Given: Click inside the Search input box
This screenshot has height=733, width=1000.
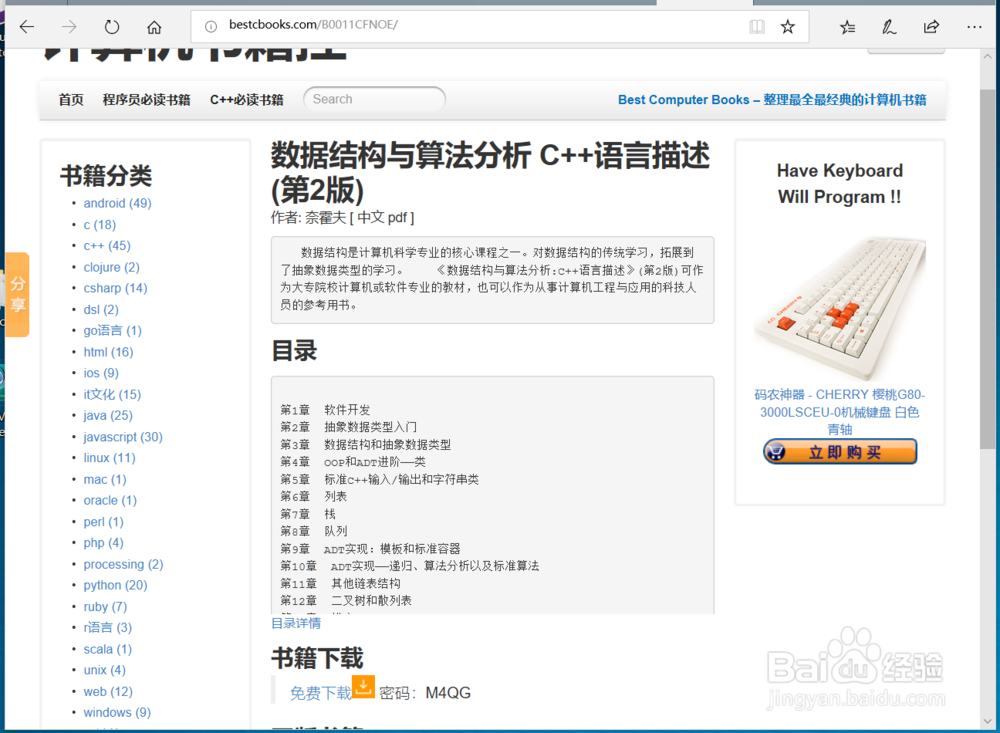Looking at the screenshot, I should [x=374, y=99].
